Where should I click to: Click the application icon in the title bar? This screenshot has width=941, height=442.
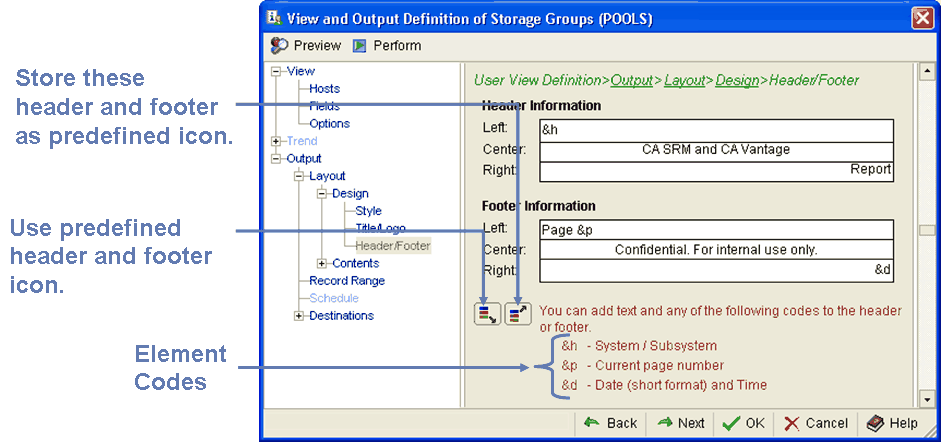(x=274, y=18)
